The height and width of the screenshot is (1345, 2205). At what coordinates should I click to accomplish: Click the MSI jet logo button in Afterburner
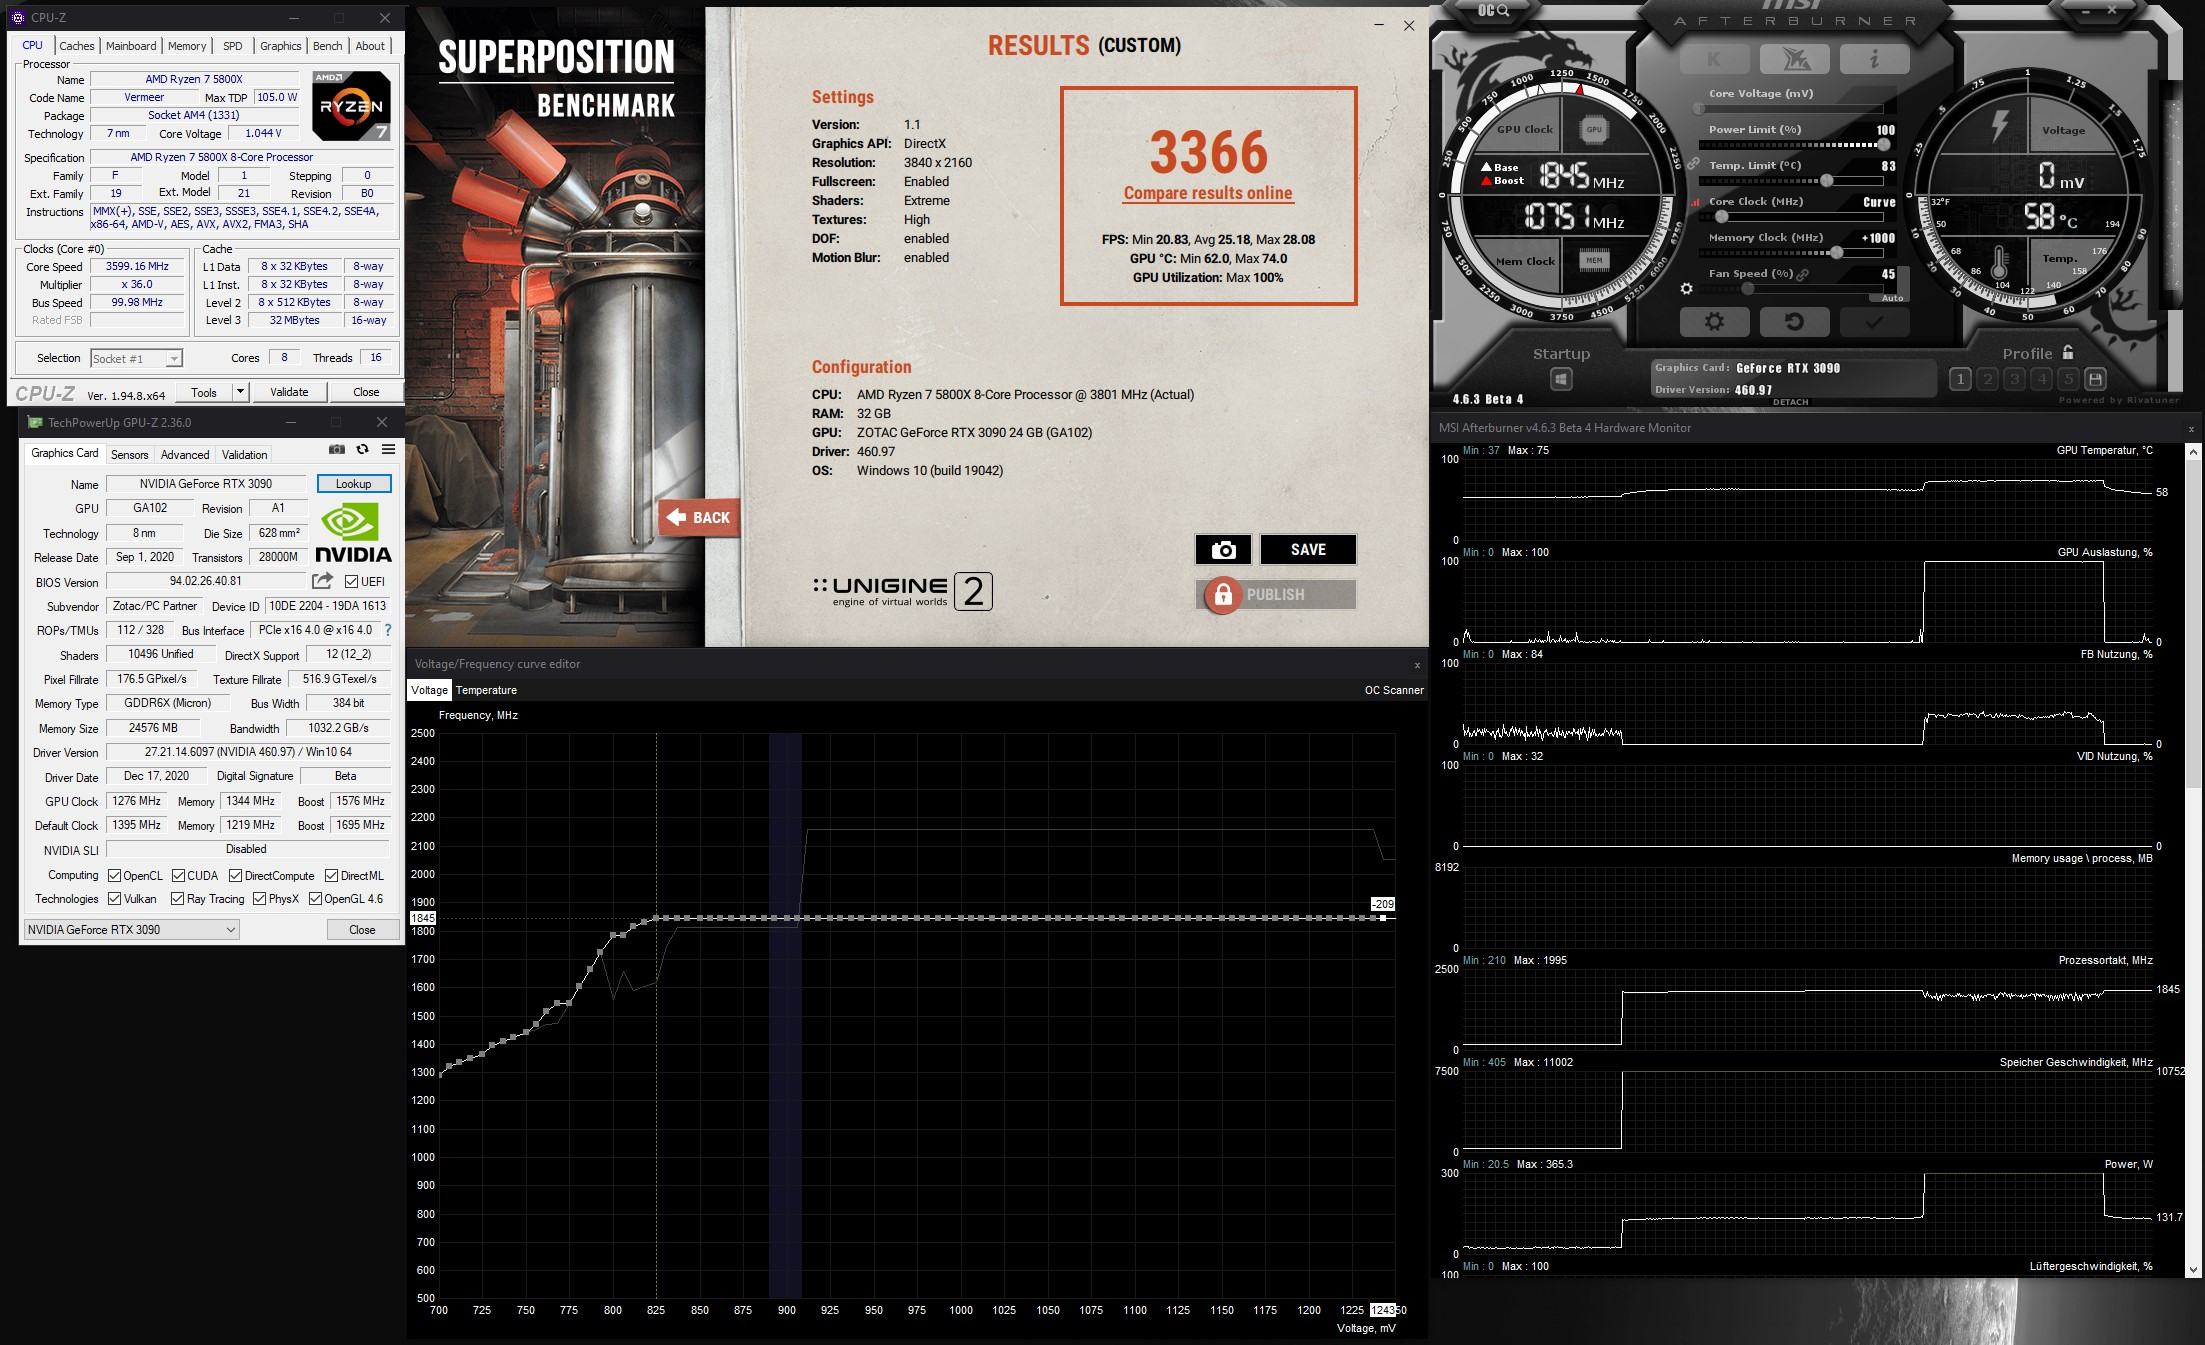pos(1794,59)
